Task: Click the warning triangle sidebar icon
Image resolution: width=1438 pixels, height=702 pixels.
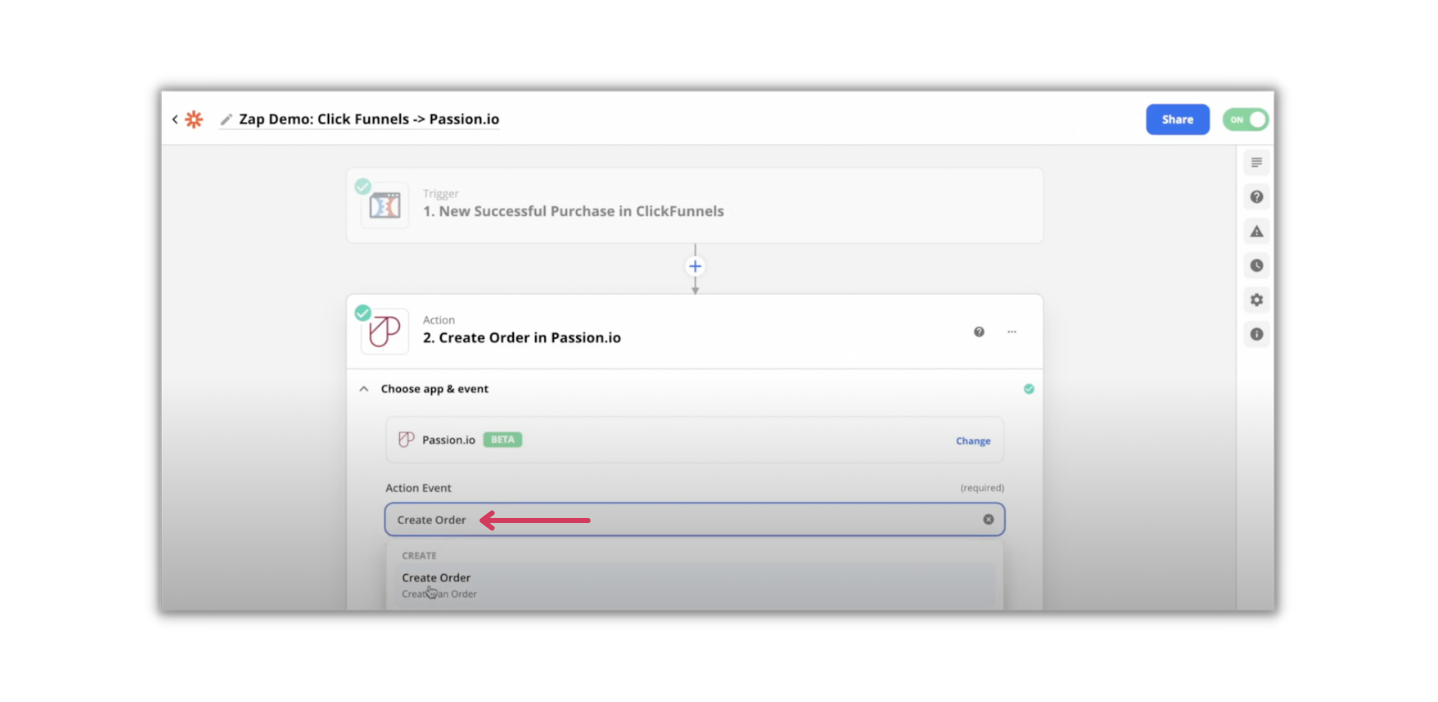Action: (1256, 231)
